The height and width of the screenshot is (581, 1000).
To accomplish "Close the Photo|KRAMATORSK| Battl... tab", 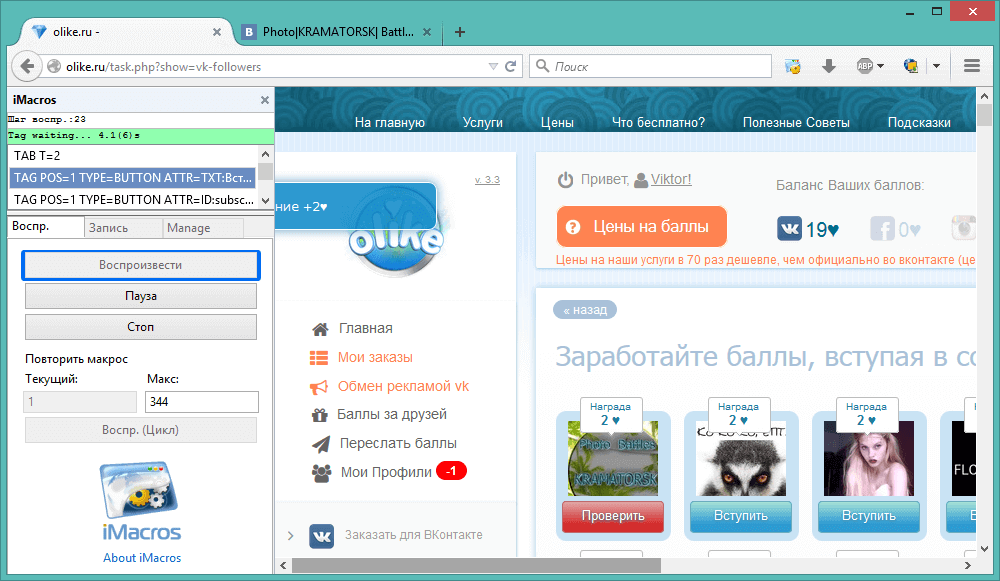I will (427, 32).
